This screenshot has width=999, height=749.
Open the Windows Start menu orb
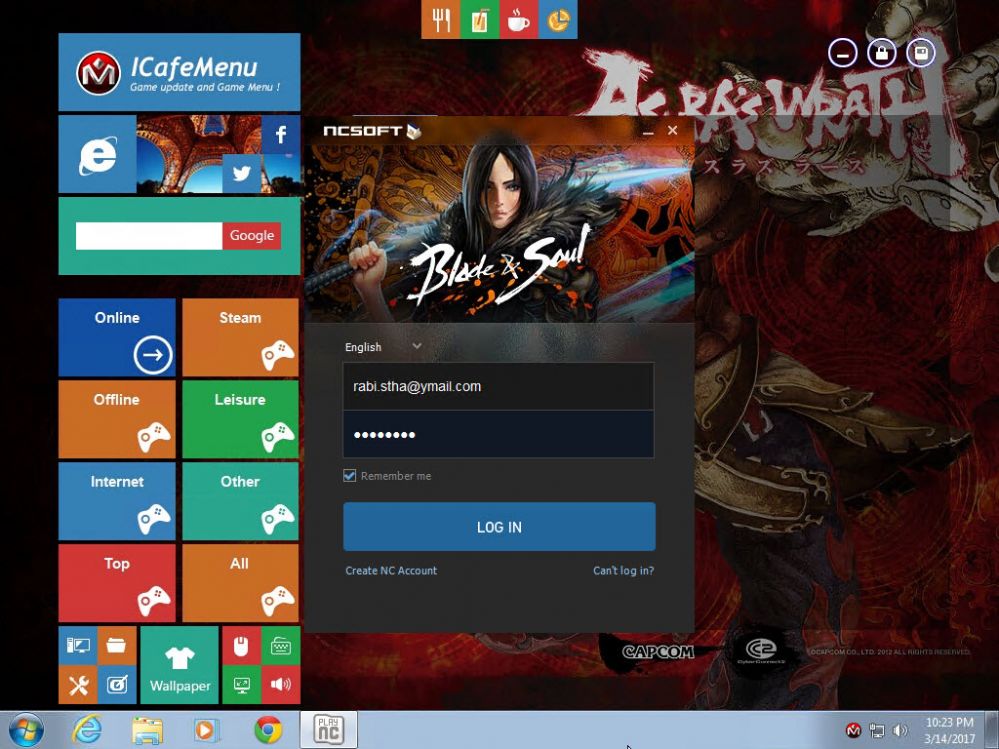(26, 730)
